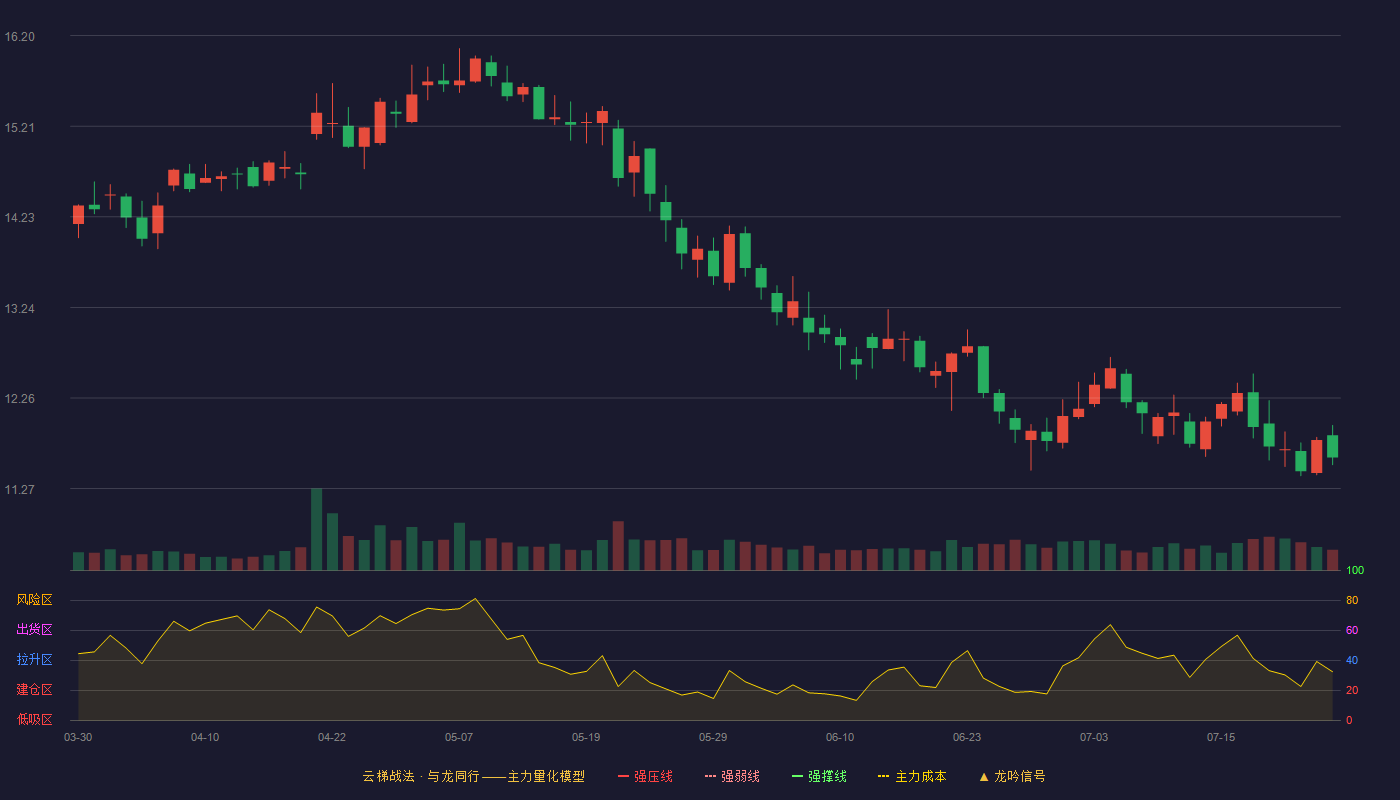Image resolution: width=1400 pixels, height=800 pixels.
Task: Click the 06-23 date axis label
Action: click(967, 737)
